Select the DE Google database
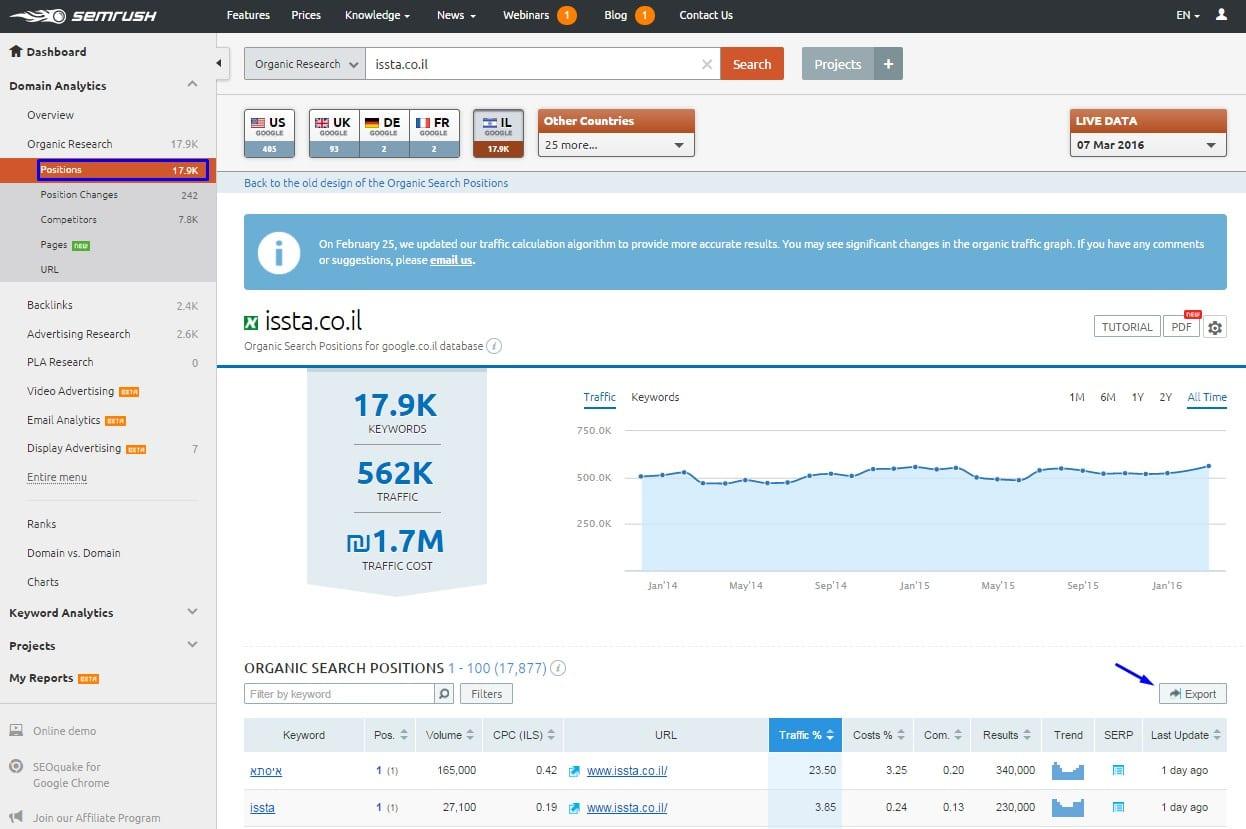This screenshot has width=1246, height=829. coord(384,134)
